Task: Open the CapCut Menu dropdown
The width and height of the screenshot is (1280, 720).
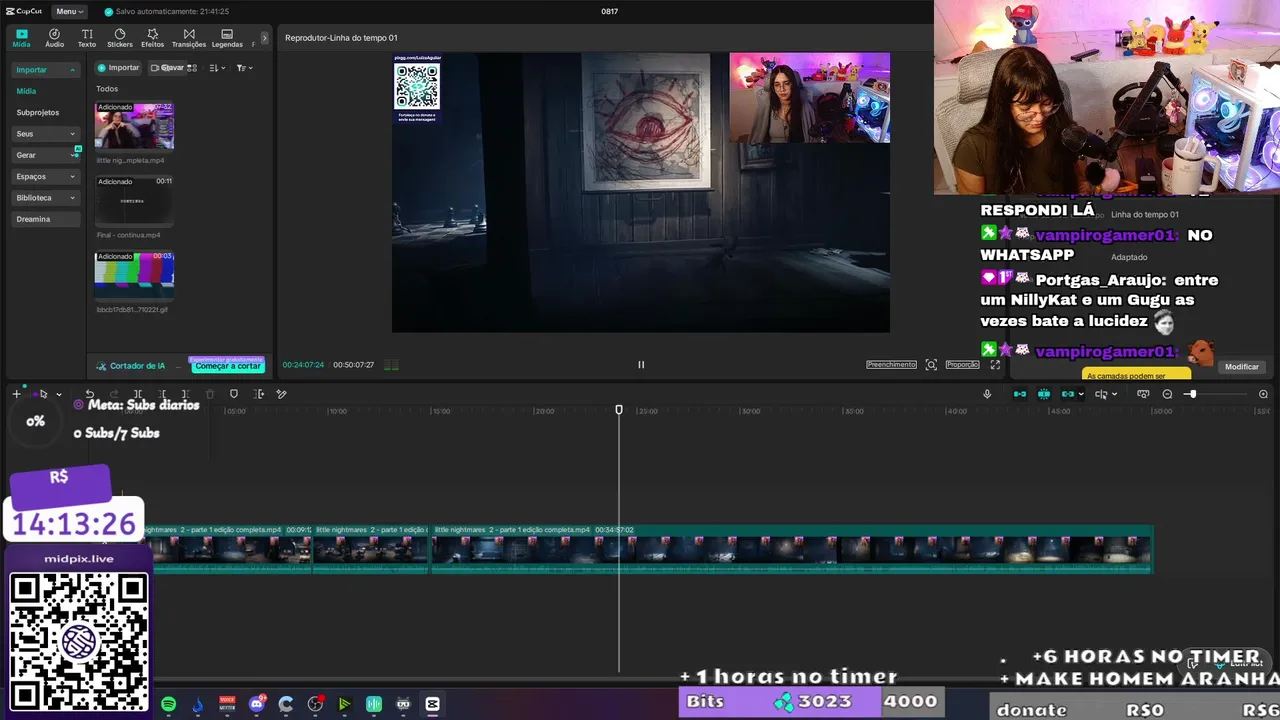Action: (x=69, y=11)
